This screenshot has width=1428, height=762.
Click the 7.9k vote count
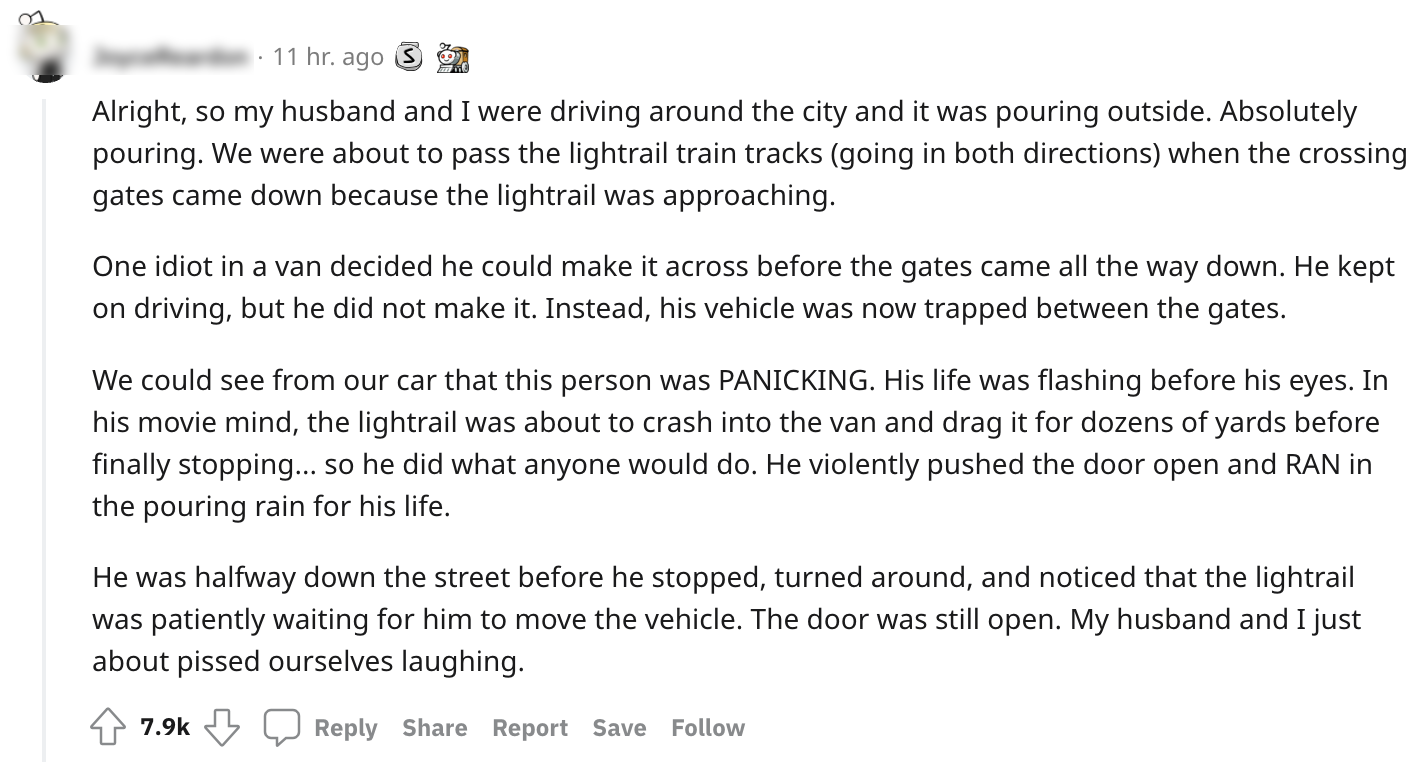click(165, 728)
